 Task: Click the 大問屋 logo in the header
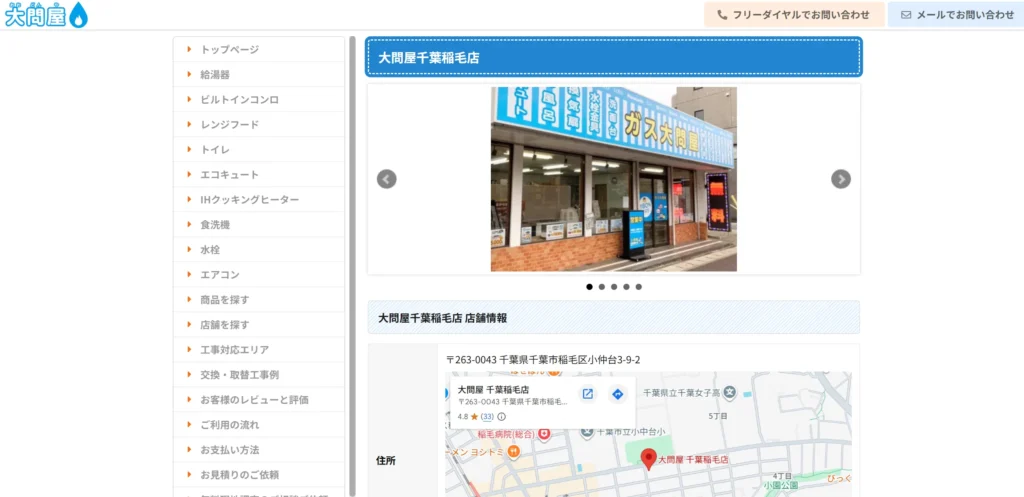click(46, 15)
